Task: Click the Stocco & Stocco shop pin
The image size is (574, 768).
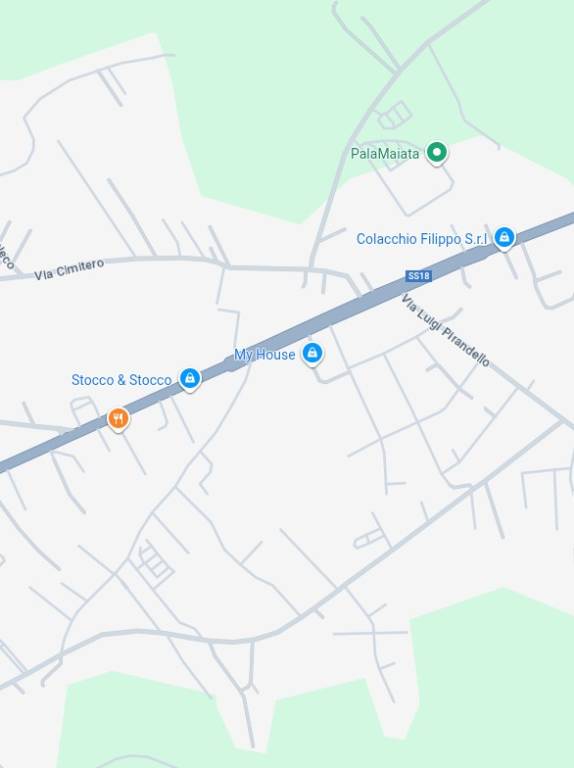Action: point(190,379)
